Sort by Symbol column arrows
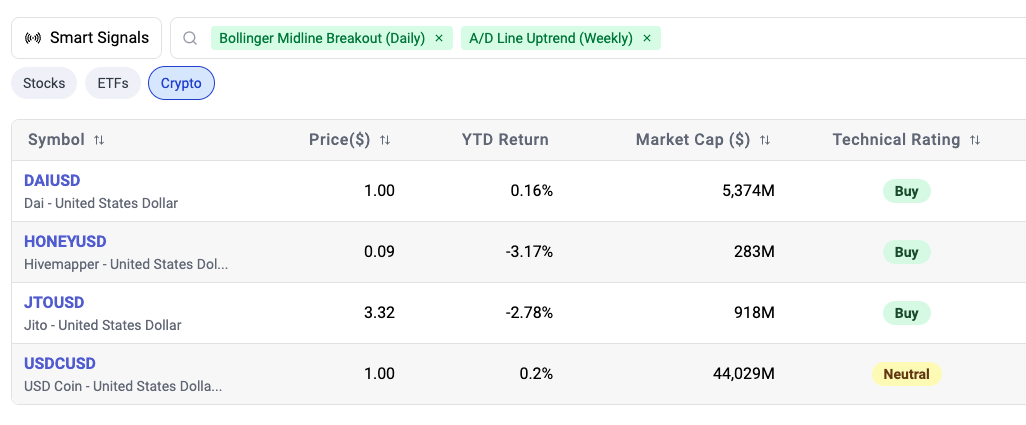Screen dimensions: 1026x425 (x=99, y=140)
